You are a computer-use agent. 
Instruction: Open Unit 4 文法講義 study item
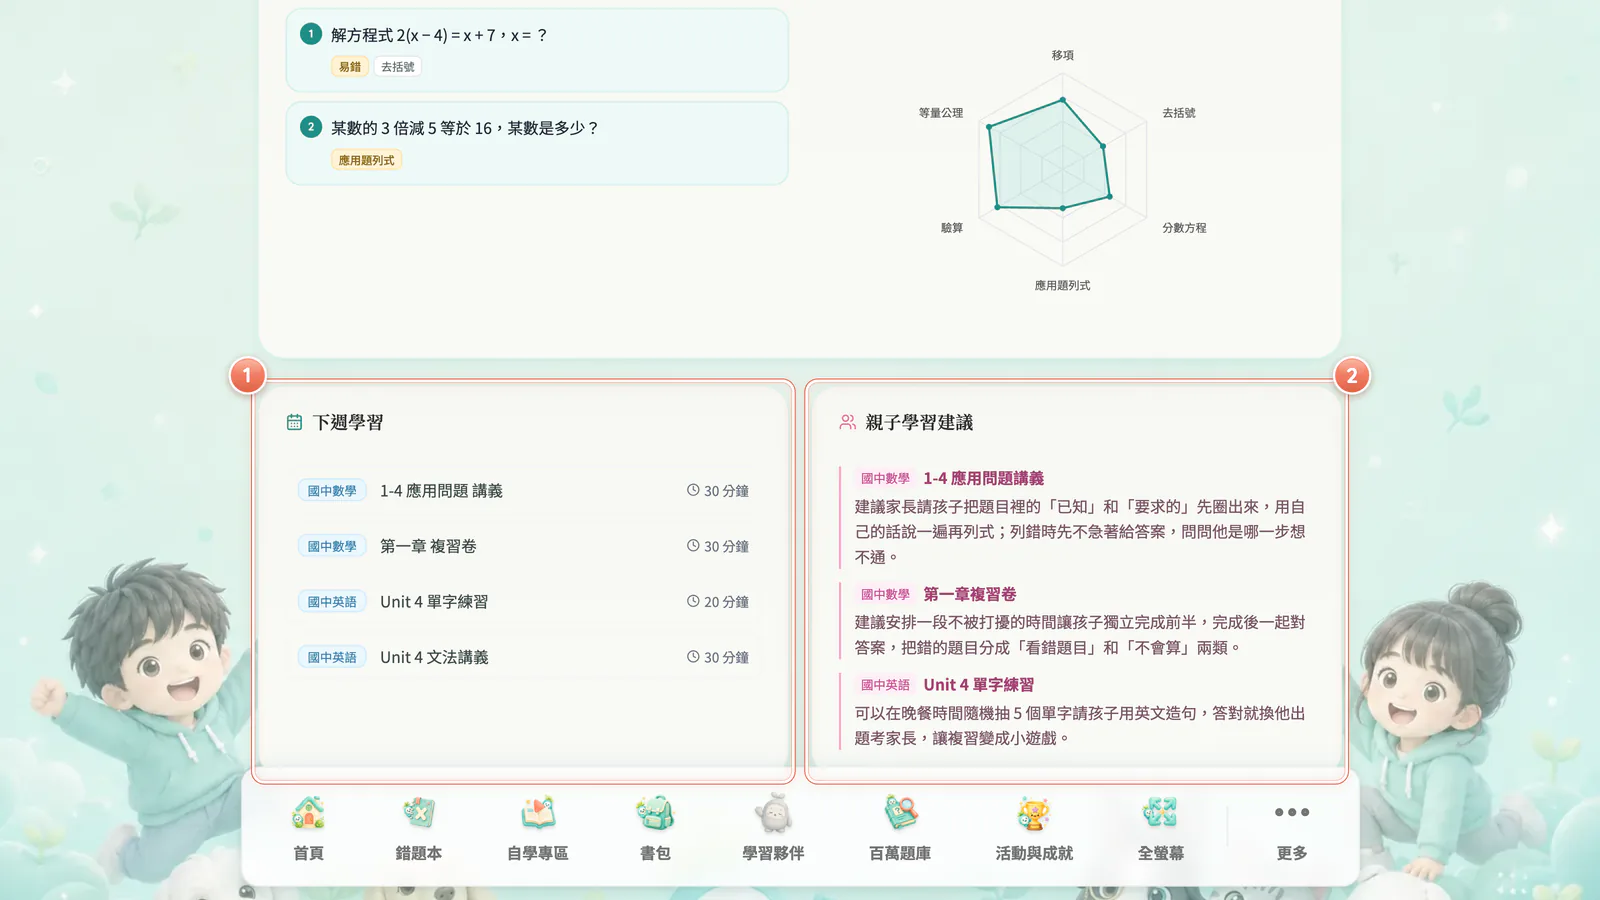(x=523, y=657)
